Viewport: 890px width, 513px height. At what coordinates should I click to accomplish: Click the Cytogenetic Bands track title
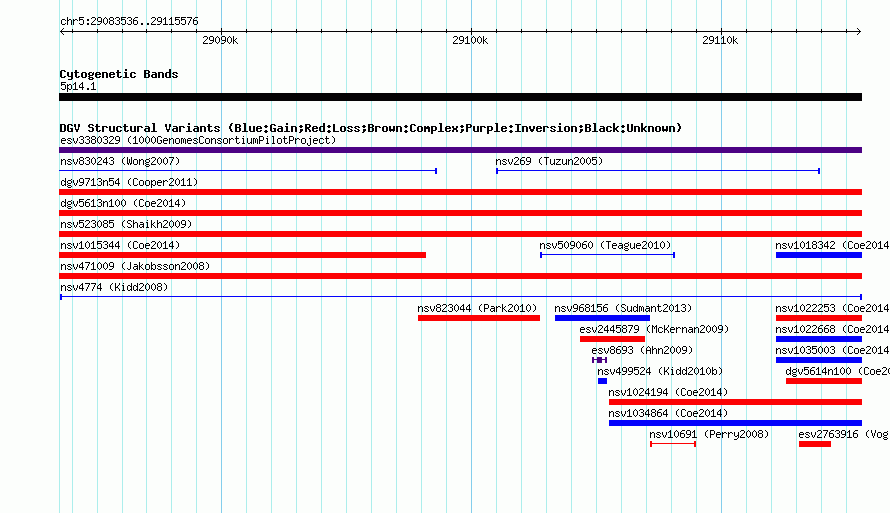[x=119, y=74]
